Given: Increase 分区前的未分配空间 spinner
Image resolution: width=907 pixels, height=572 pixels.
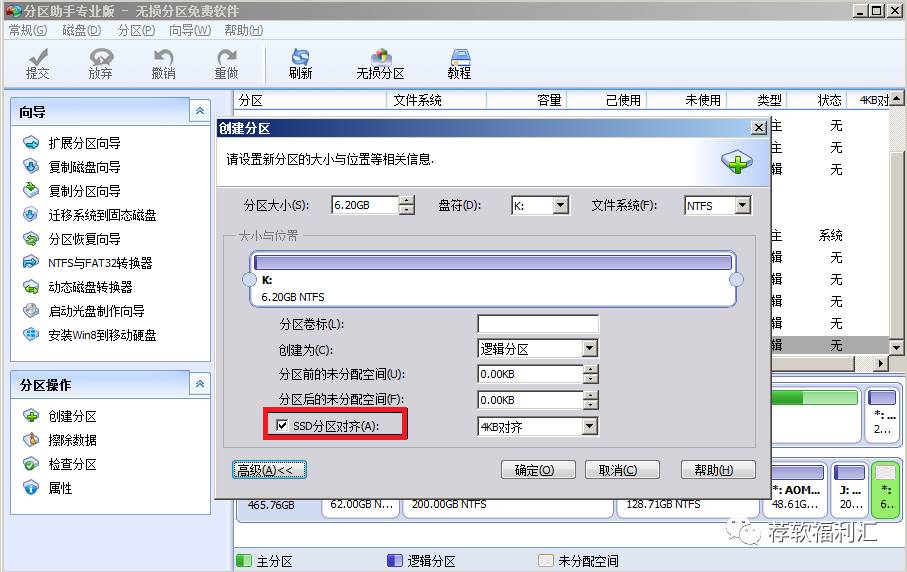Looking at the screenshot, I should click(590, 370).
